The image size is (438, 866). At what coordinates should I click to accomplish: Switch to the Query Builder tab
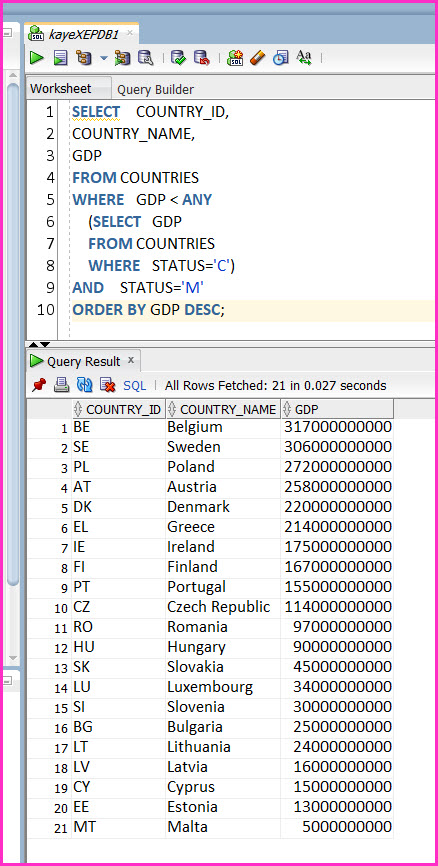tap(155, 89)
